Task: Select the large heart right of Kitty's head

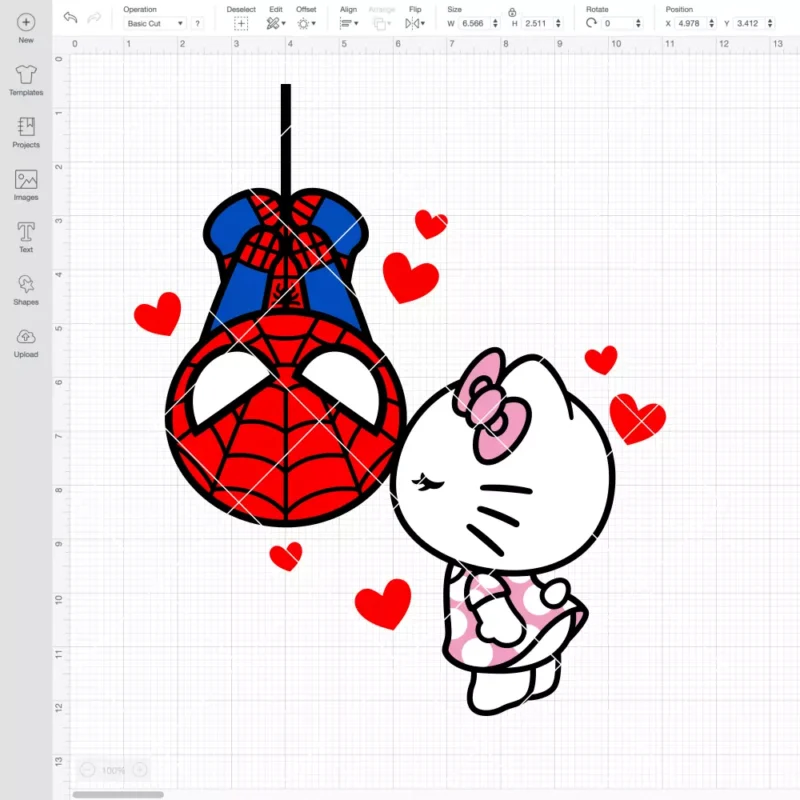Action: coord(638,418)
